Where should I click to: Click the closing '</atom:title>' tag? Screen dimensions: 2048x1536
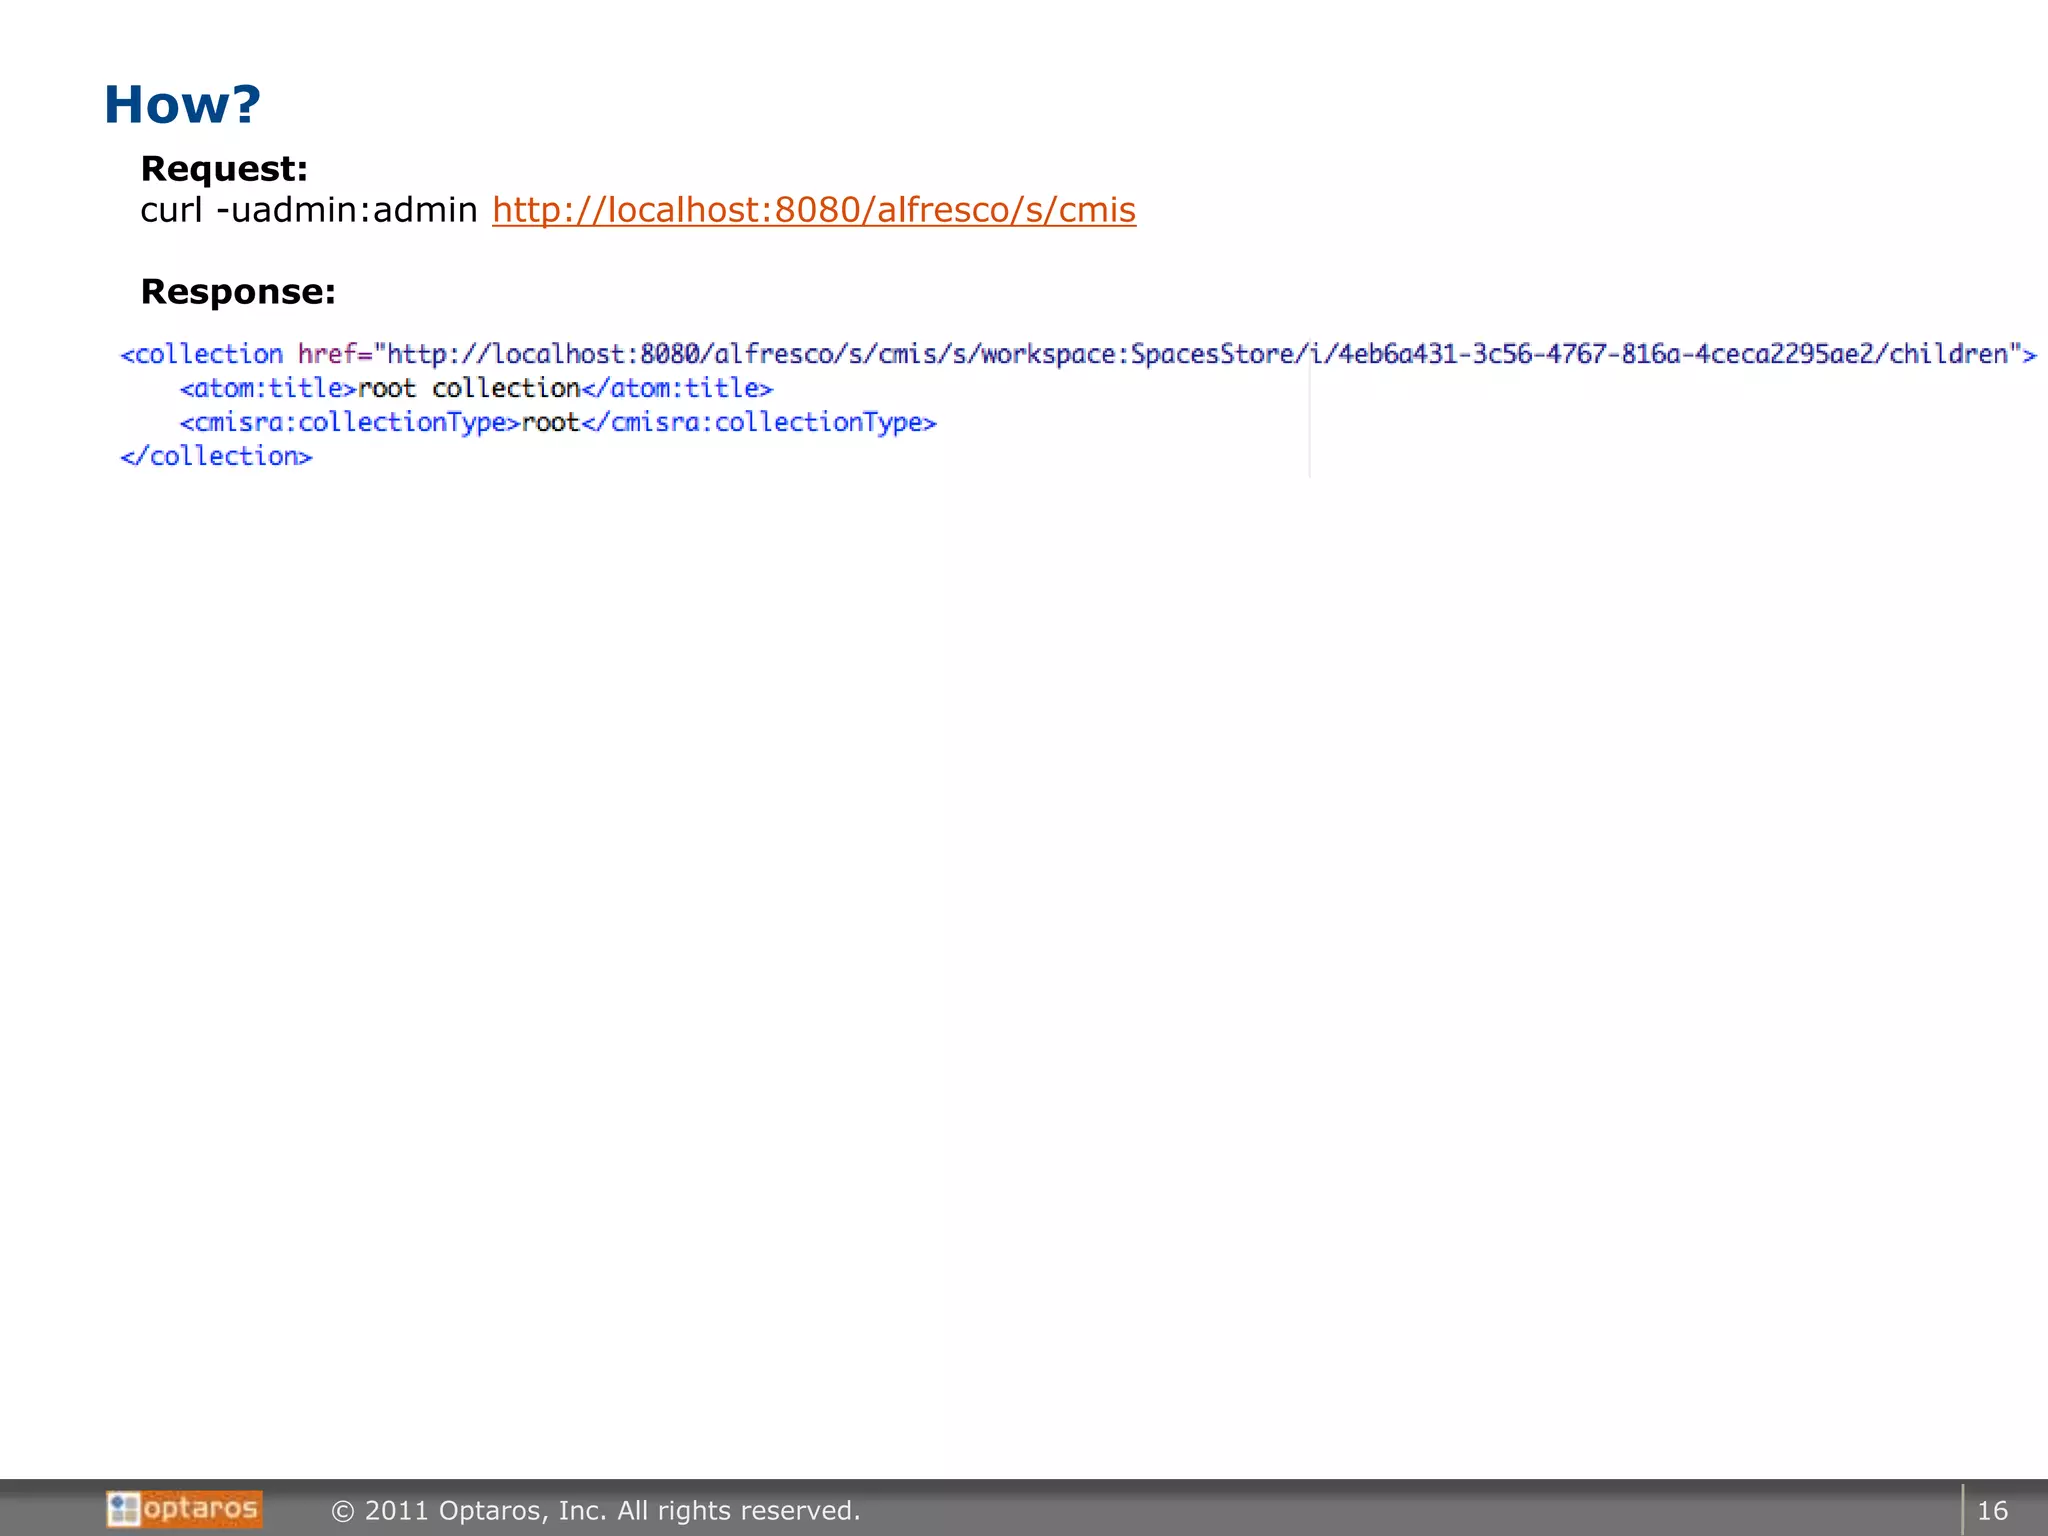[677, 388]
